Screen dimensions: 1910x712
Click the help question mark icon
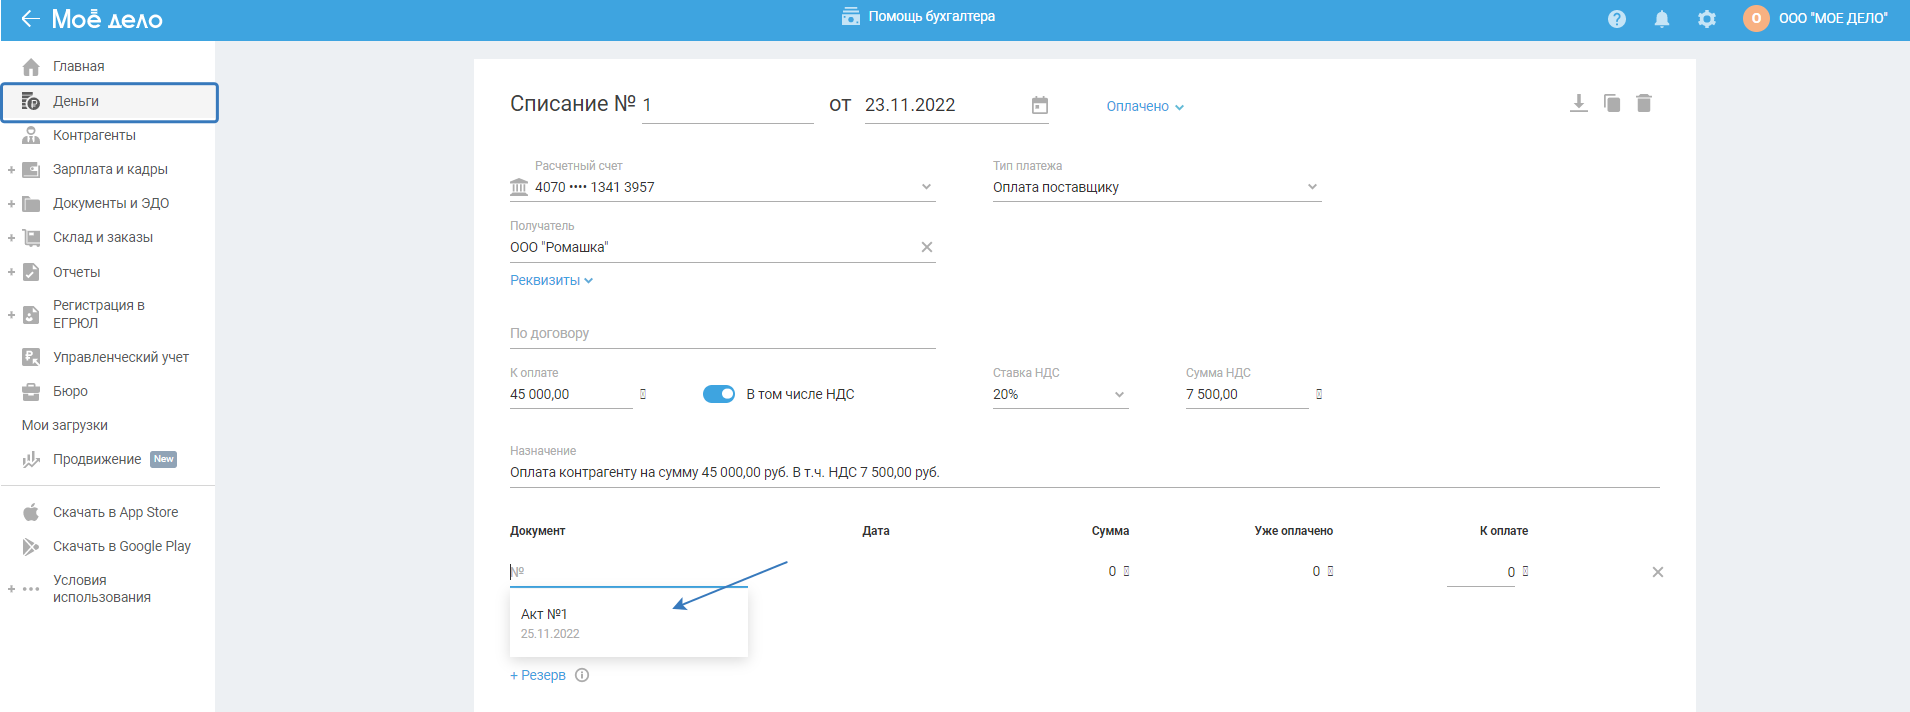[x=1616, y=19]
